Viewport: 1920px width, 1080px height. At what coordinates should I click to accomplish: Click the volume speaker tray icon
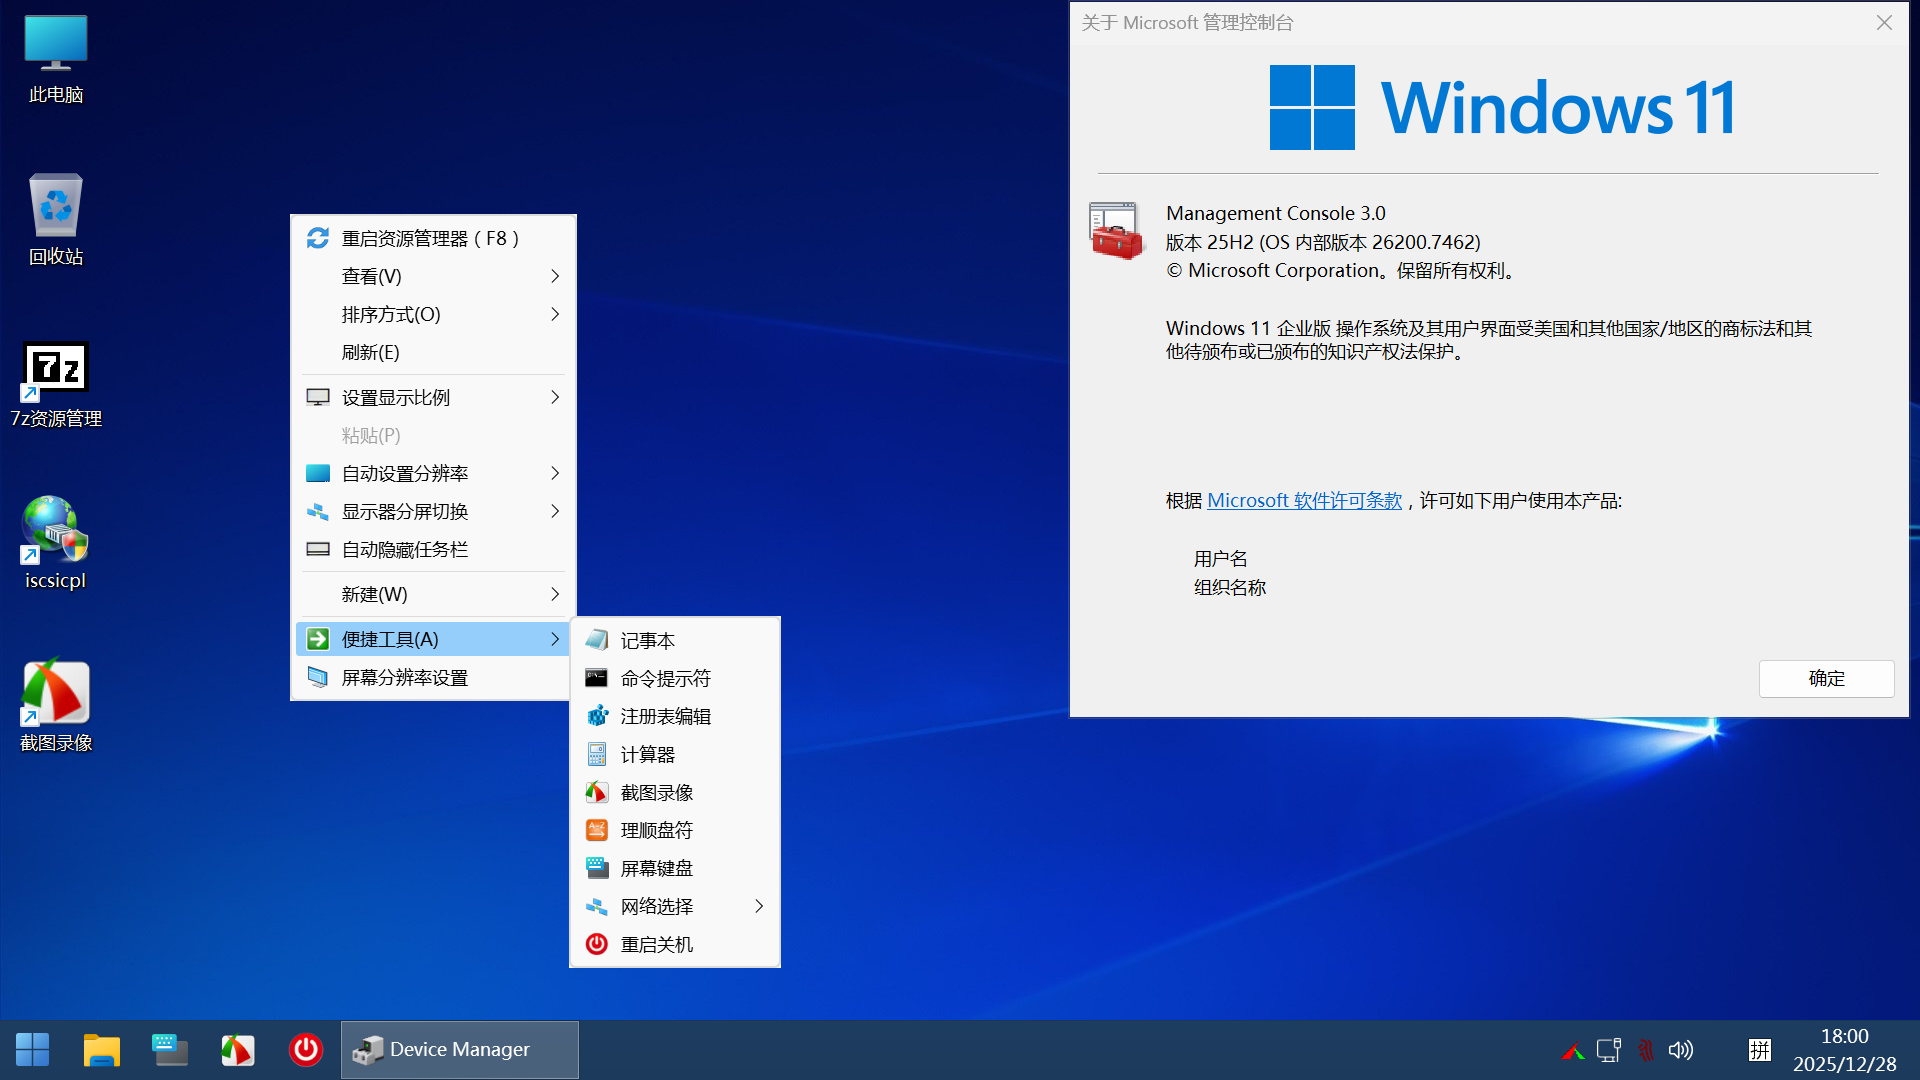coord(1681,1050)
